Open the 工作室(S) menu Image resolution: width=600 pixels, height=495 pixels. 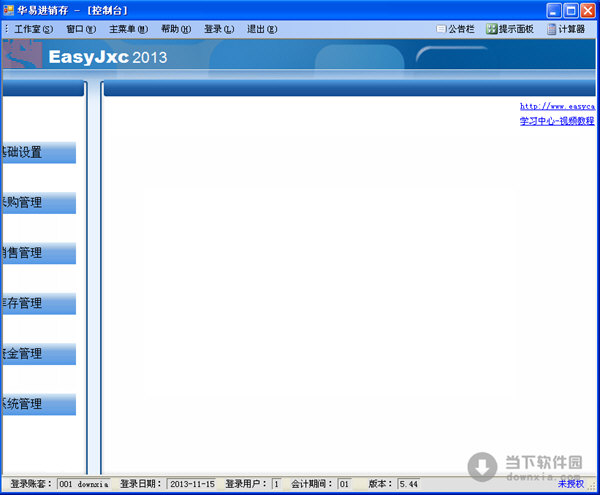(x=34, y=29)
